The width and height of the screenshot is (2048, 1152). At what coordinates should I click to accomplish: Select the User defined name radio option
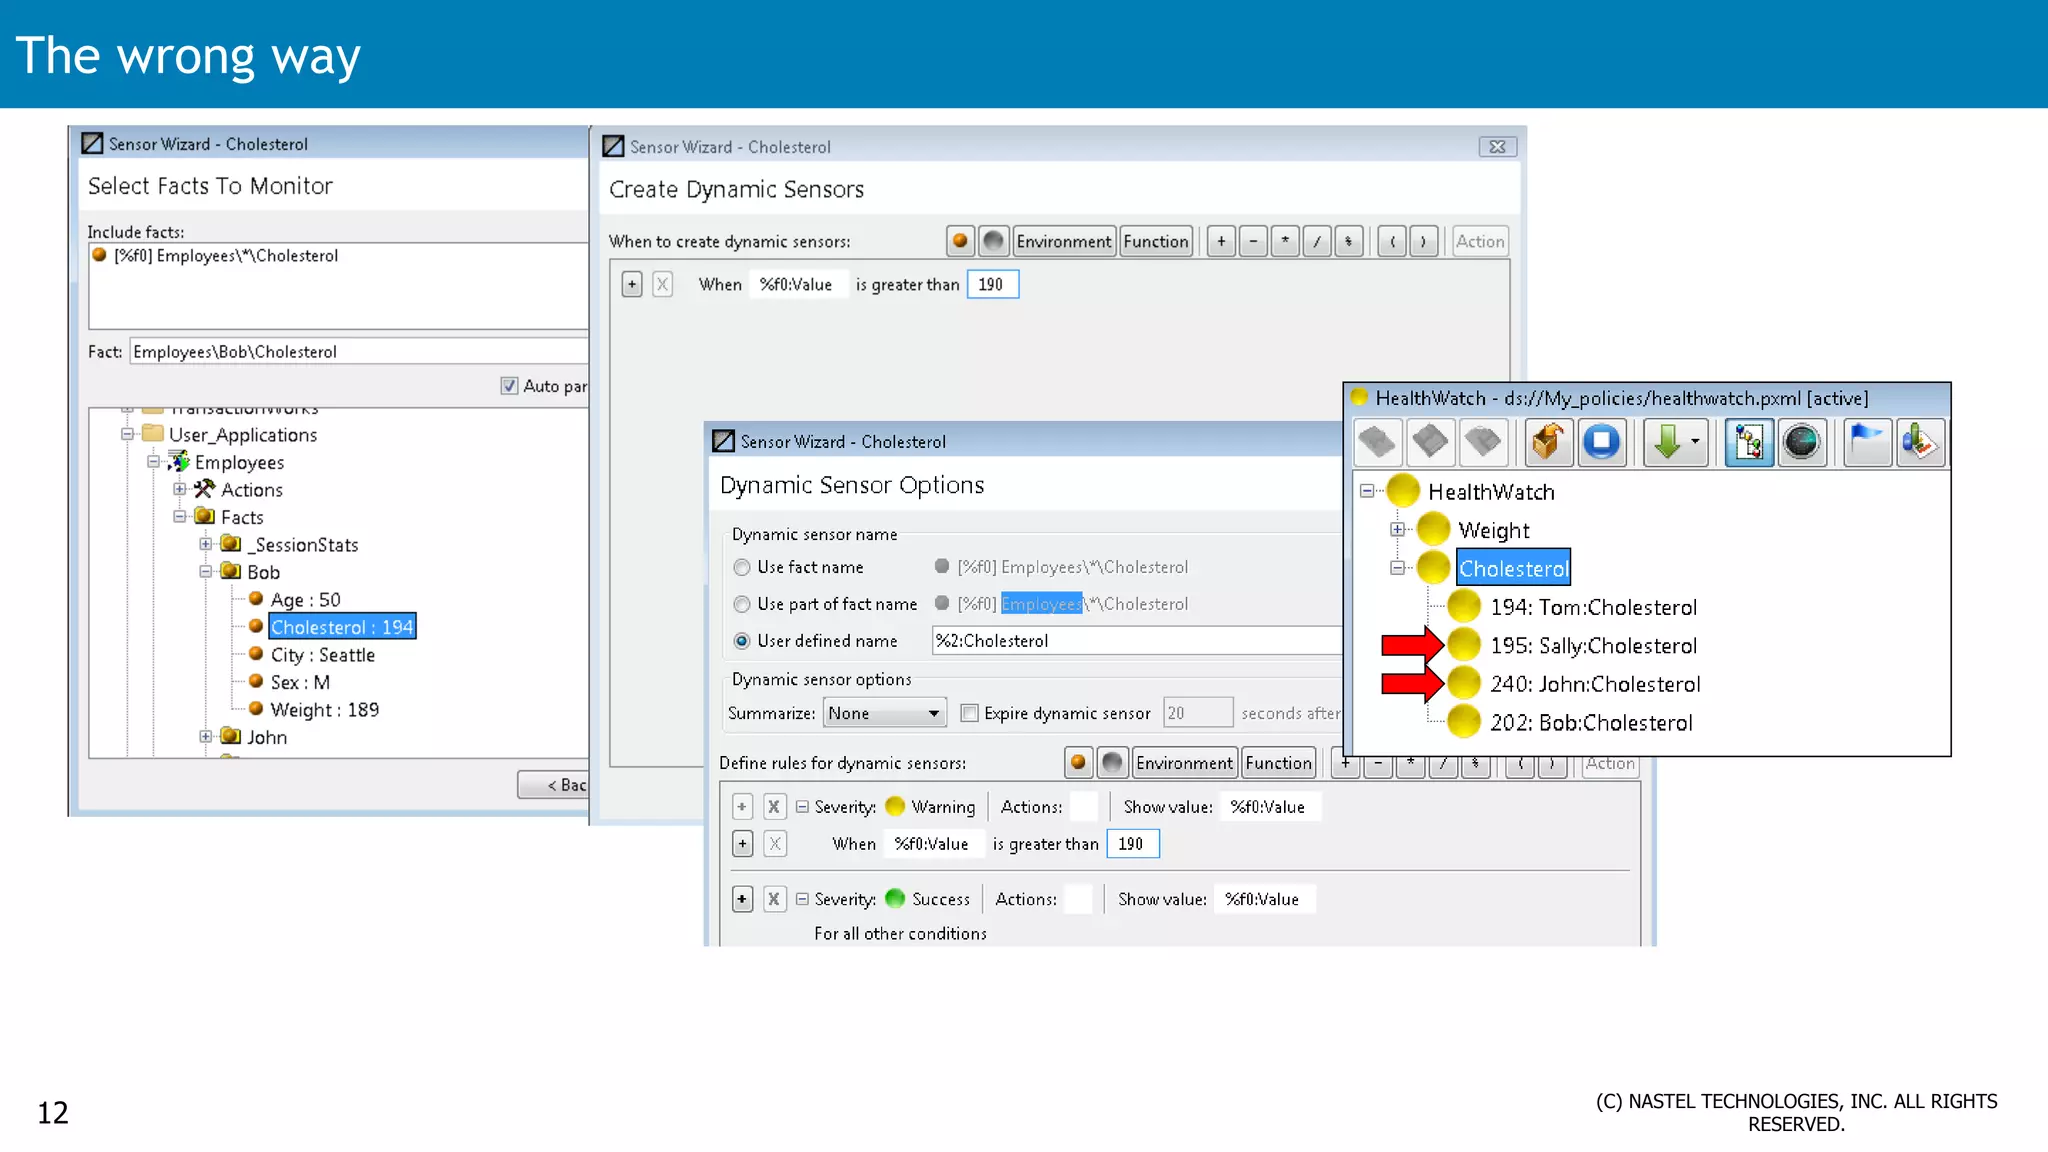coord(742,641)
